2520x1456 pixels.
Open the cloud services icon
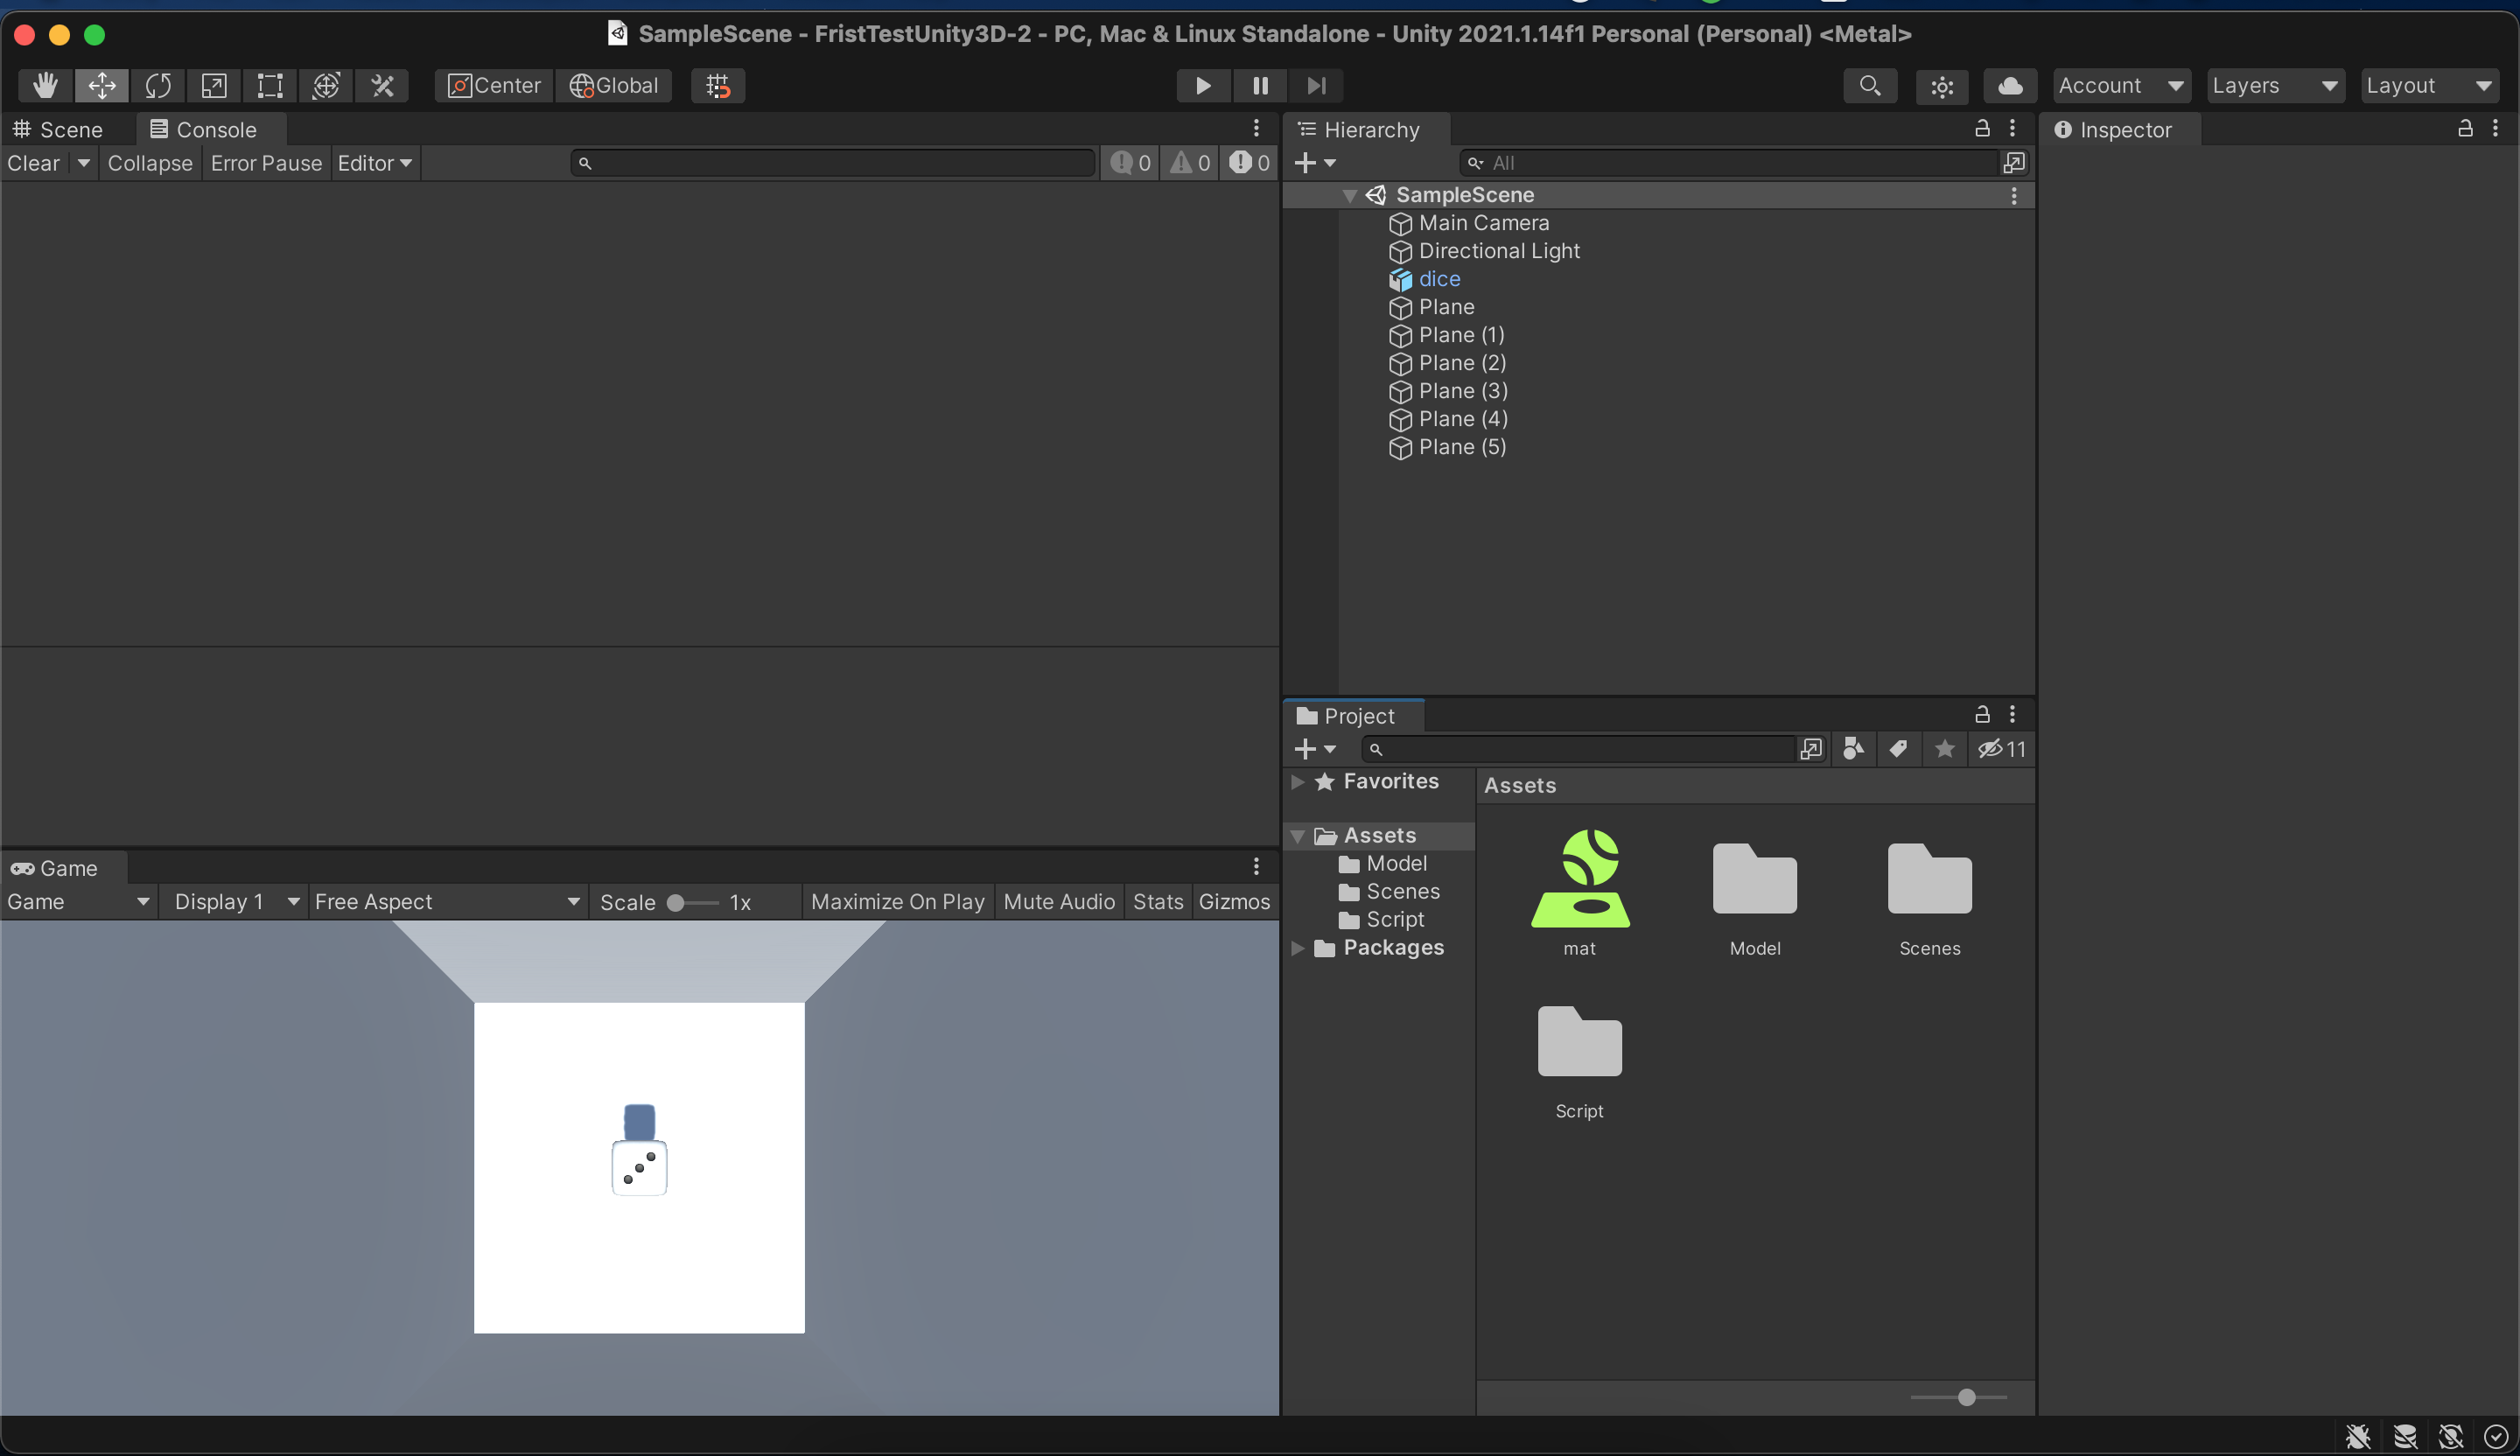[2010, 86]
